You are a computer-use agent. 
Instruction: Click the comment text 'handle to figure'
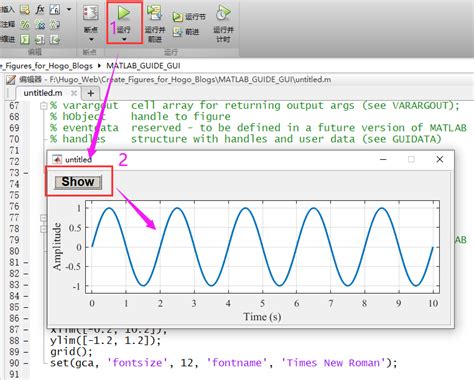coord(181,116)
